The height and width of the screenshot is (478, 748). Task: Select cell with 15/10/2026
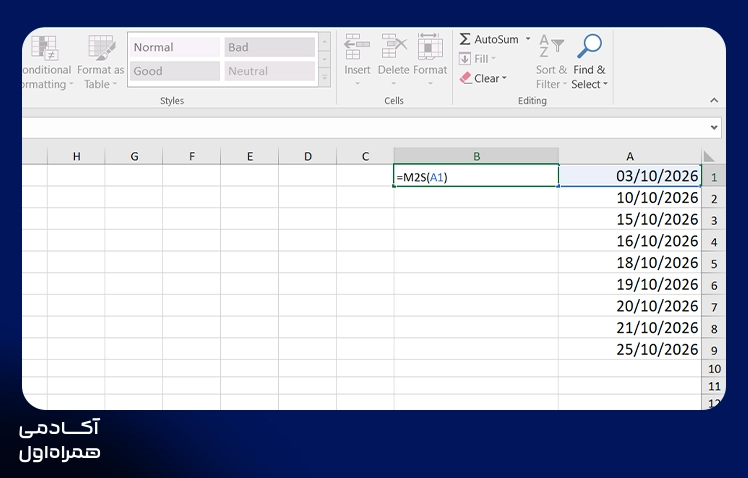(x=630, y=219)
